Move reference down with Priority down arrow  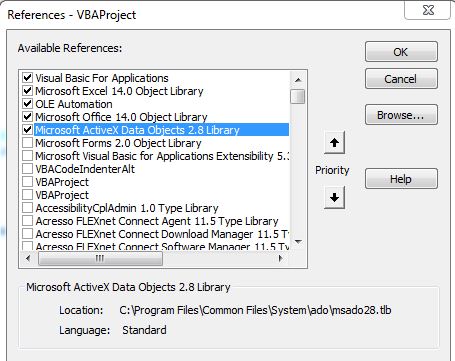(334, 197)
